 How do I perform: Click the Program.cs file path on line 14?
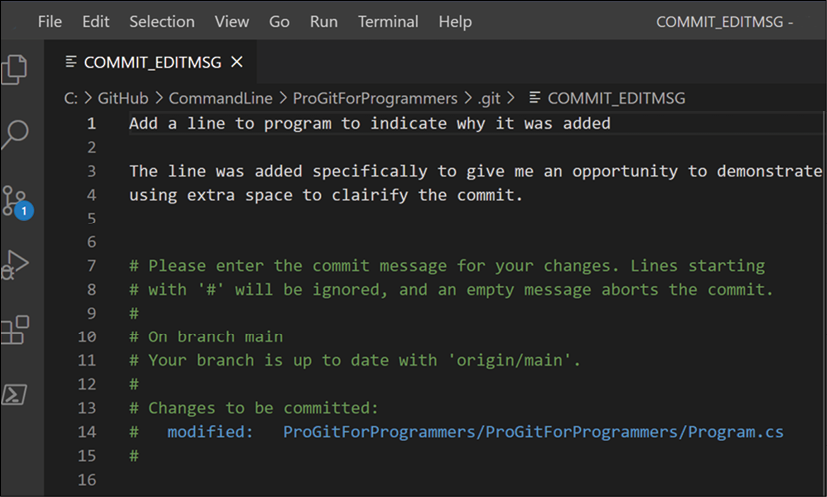tap(533, 432)
